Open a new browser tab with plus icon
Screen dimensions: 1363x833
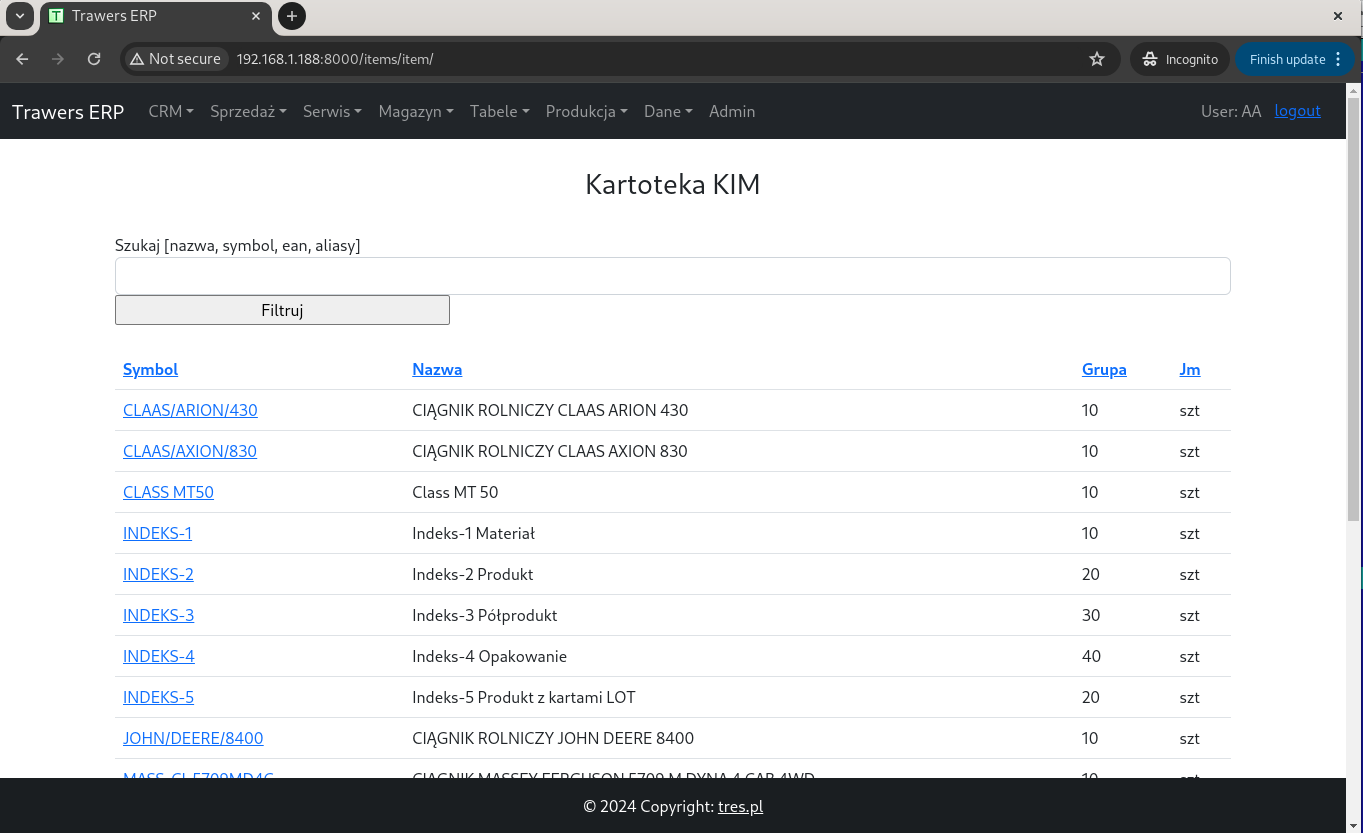[291, 16]
